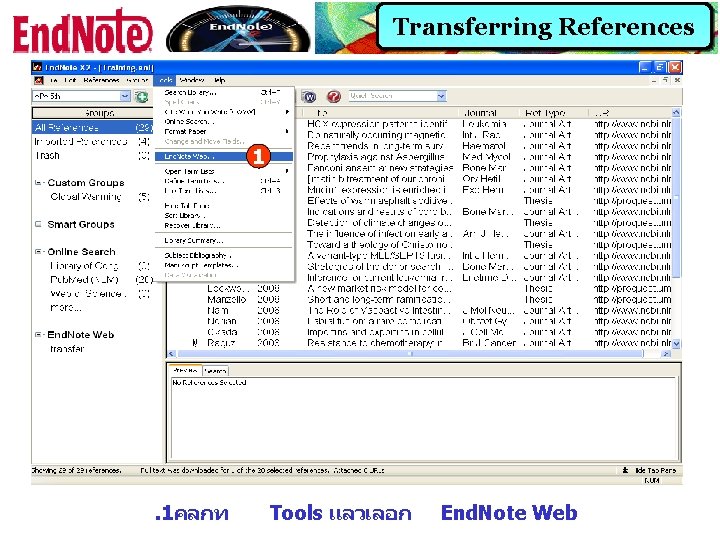Choose Recover Library menu entry
This screenshot has width=720, height=540.
224,225
